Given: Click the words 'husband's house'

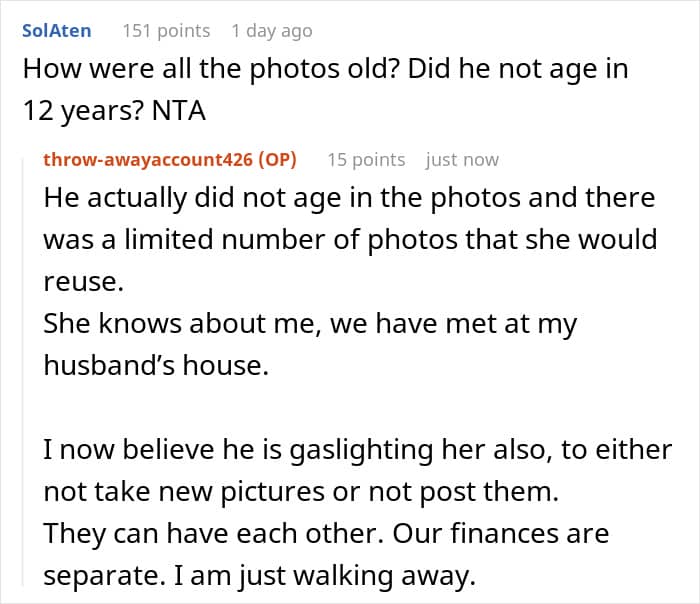Looking at the screenshot, I should [156, 366].
